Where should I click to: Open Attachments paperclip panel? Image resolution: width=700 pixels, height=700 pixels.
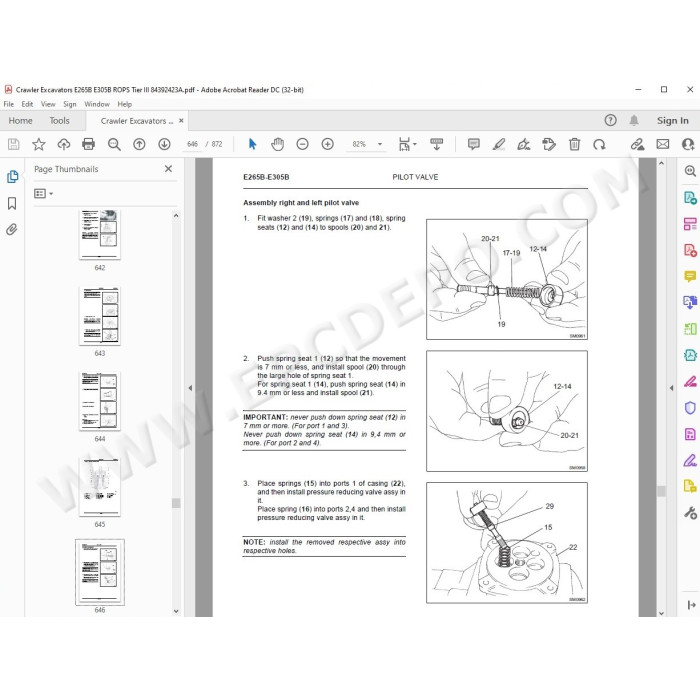point(12,229)
